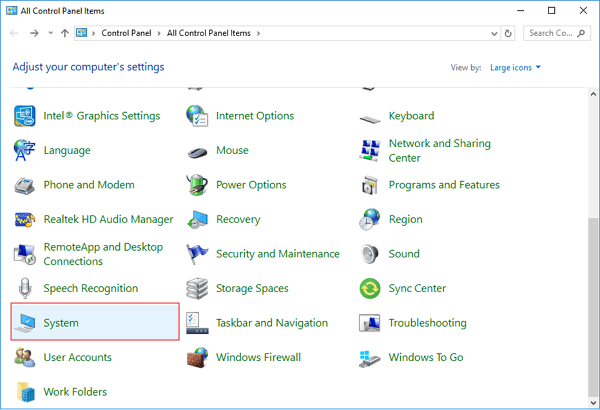Expand chevron after All Control Panel Items
600x410 pixels.
(258, 33)
